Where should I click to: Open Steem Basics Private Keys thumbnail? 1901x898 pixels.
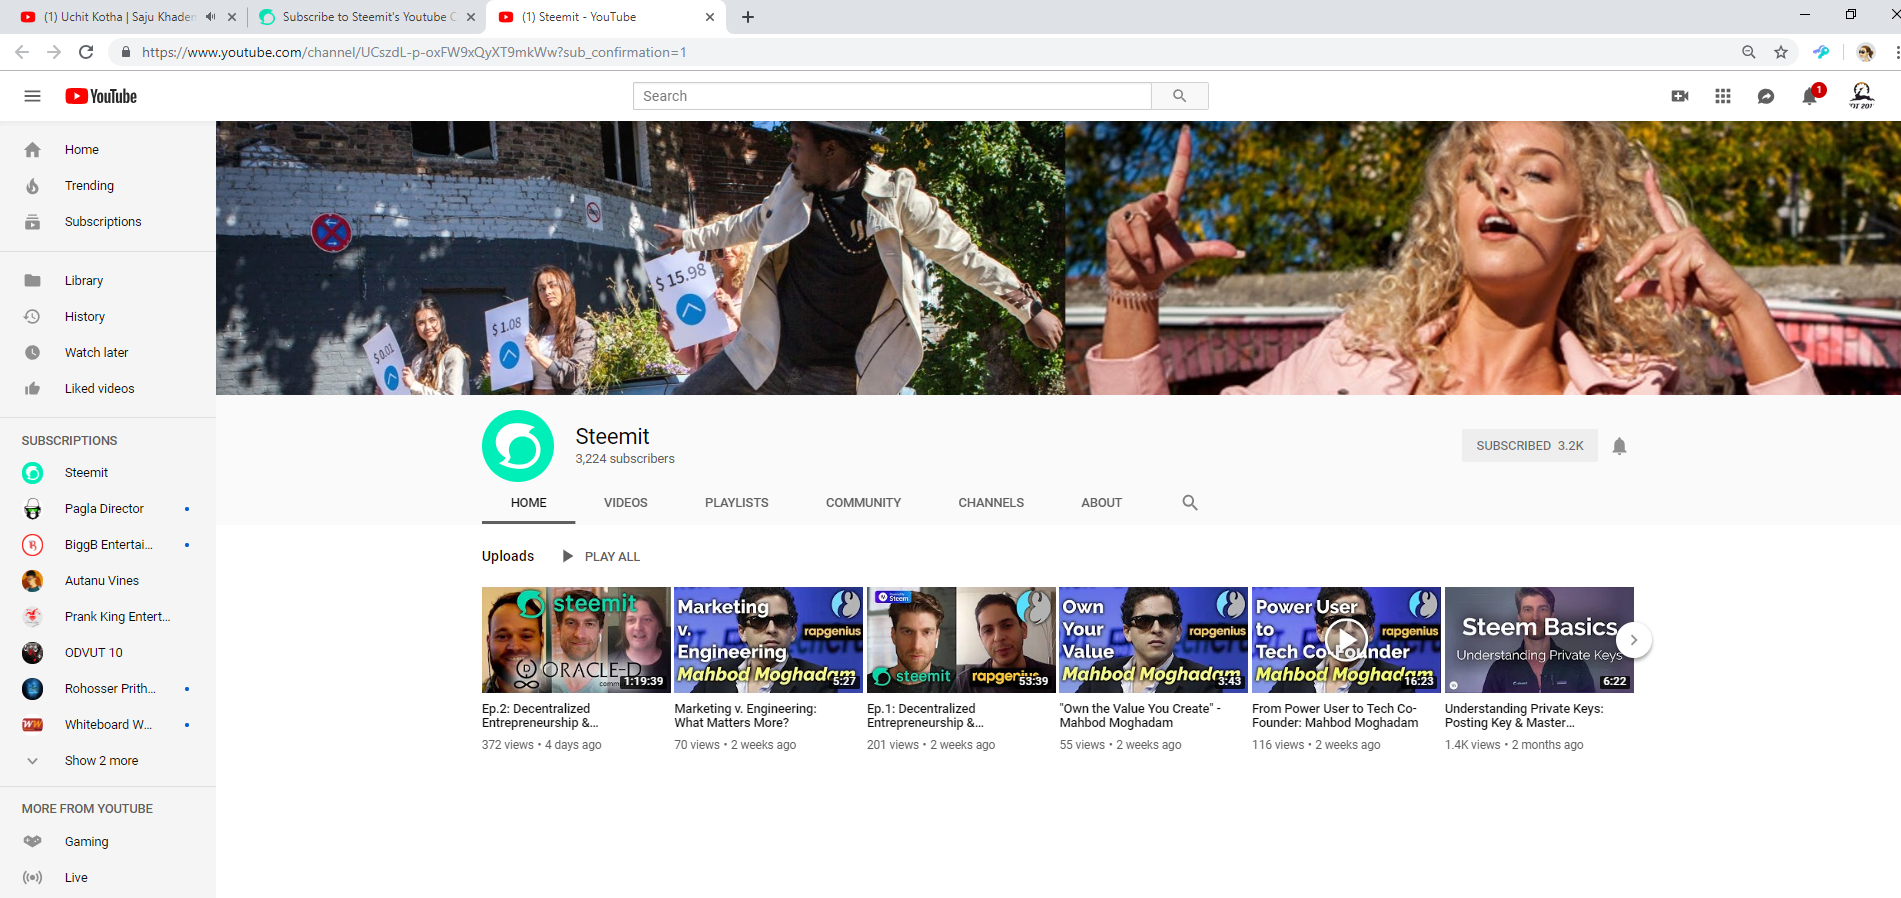tap(1539, 640)
